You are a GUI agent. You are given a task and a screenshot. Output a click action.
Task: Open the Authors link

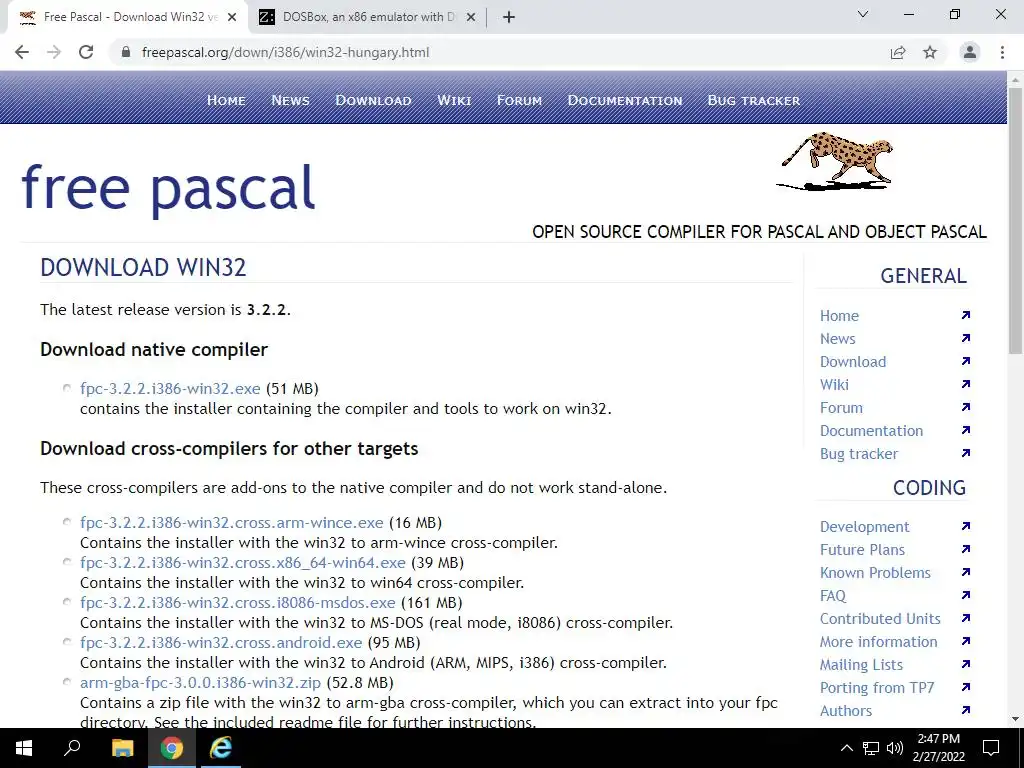pyautogui.click(x=846, y=711)
